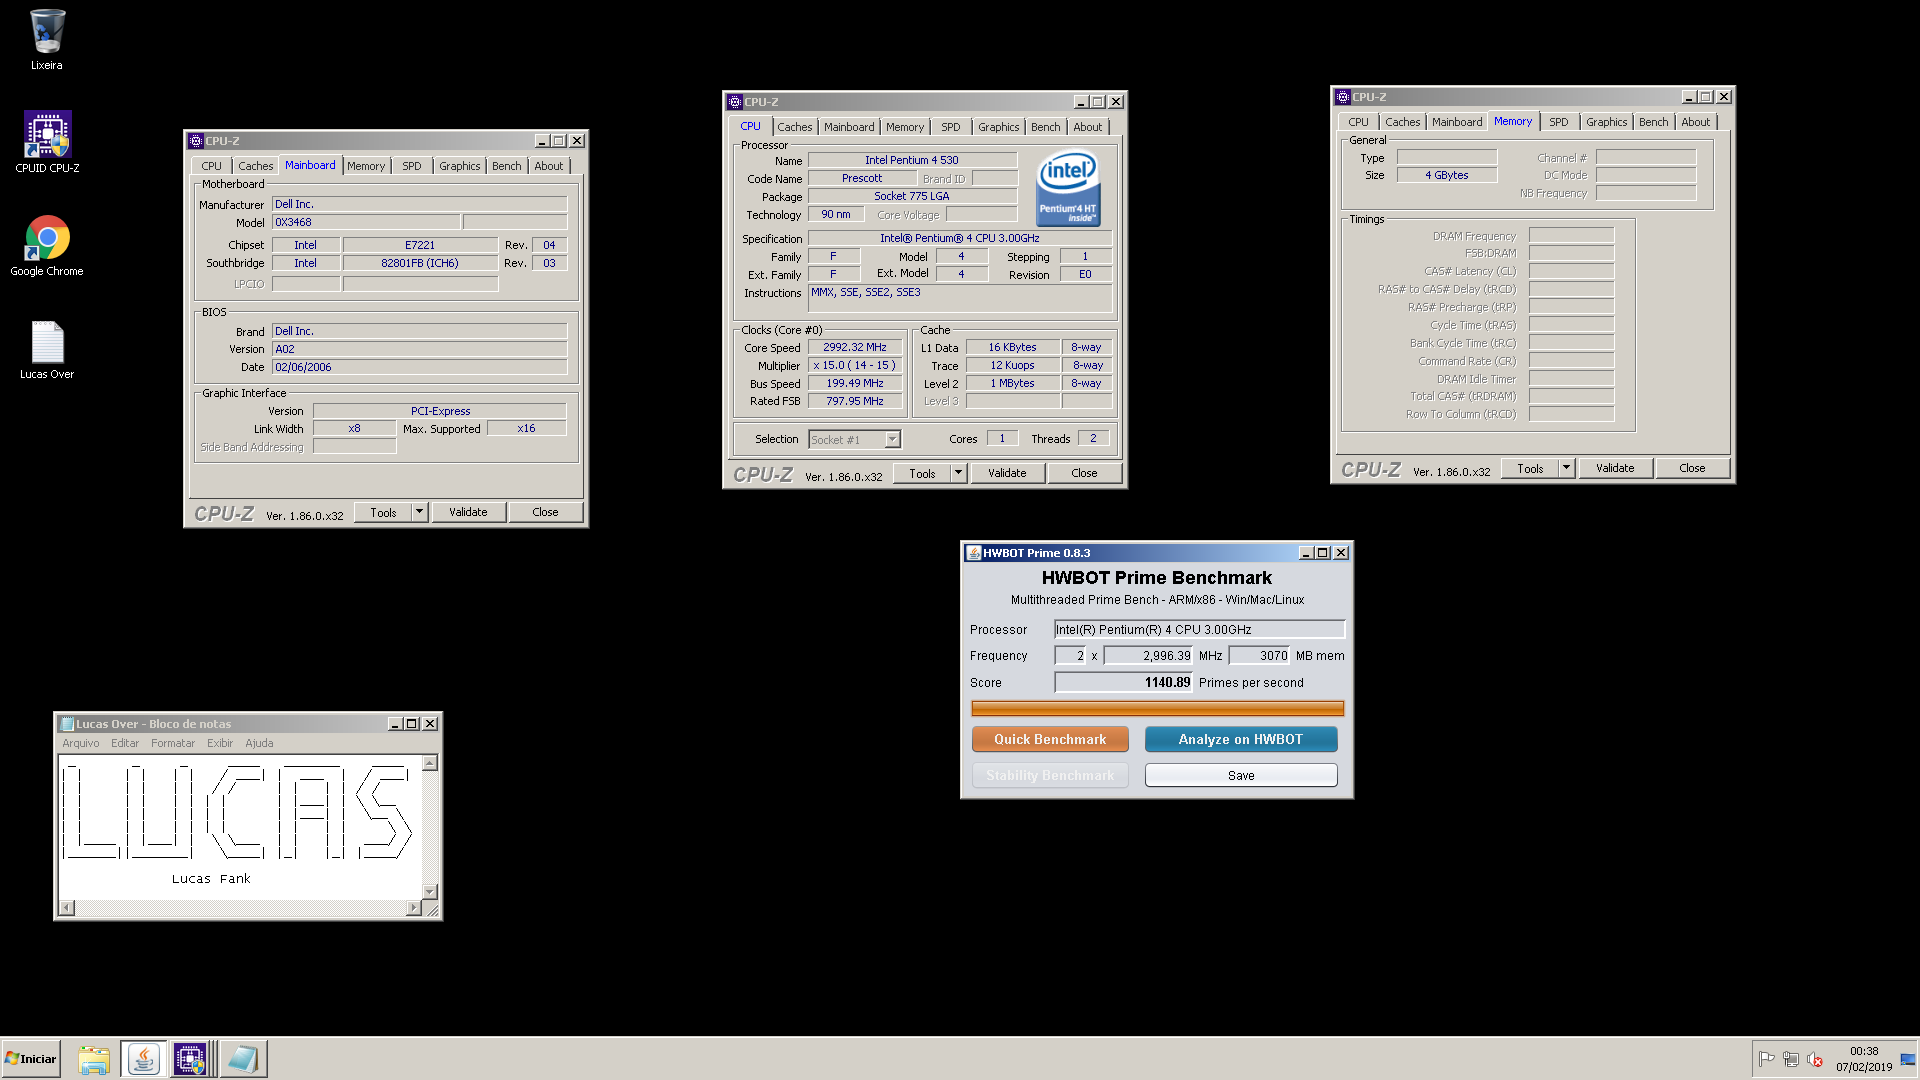Click the Dell Inc. manufacturer value
Image resolution: width=1920 pixels, height=1080 pixels.
pyautogui.click(x=419, y=204)
